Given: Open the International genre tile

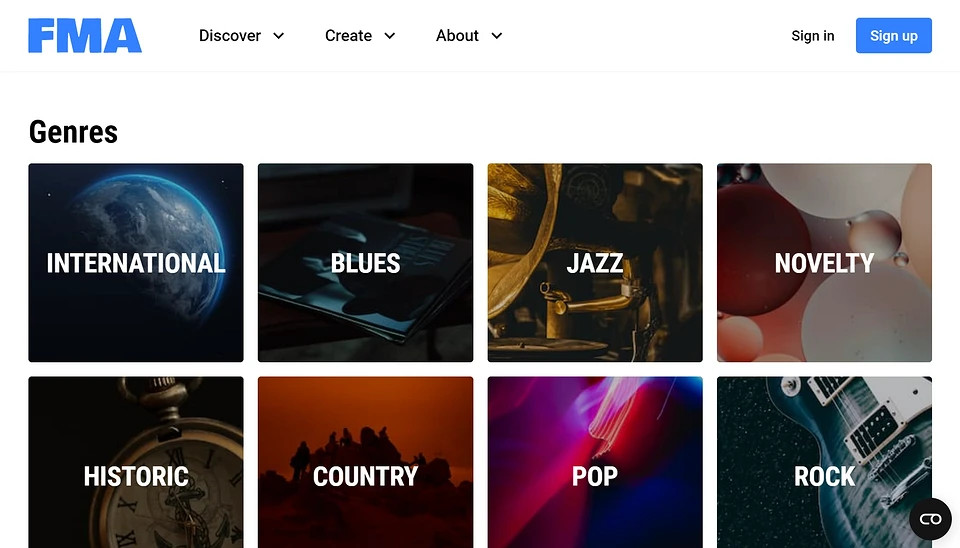Looking at the screenshot, I should coord(136,264).
